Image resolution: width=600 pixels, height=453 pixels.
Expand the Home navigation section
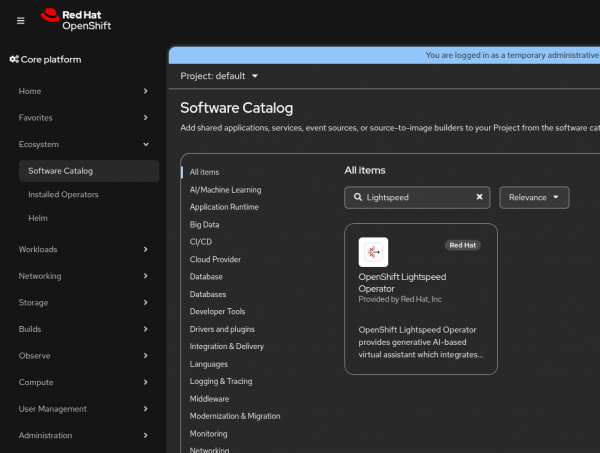[83, 91]
